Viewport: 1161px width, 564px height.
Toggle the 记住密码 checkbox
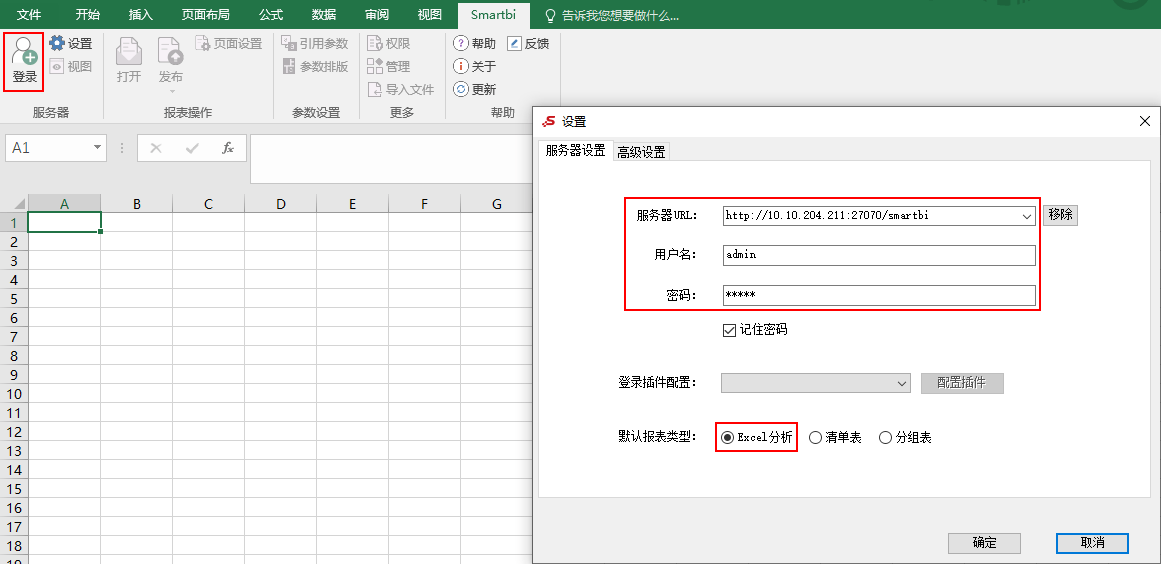729,330
